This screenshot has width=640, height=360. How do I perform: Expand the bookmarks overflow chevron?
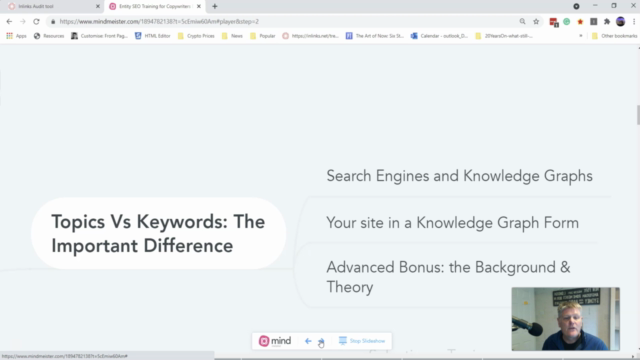point(581,36)
